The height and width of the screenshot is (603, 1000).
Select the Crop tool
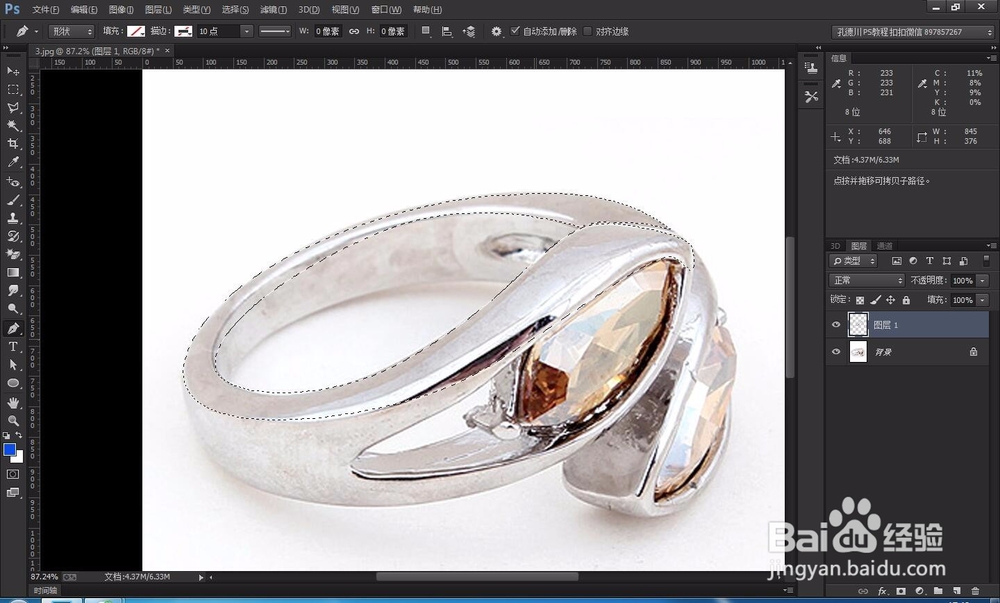tap(13, 143)
